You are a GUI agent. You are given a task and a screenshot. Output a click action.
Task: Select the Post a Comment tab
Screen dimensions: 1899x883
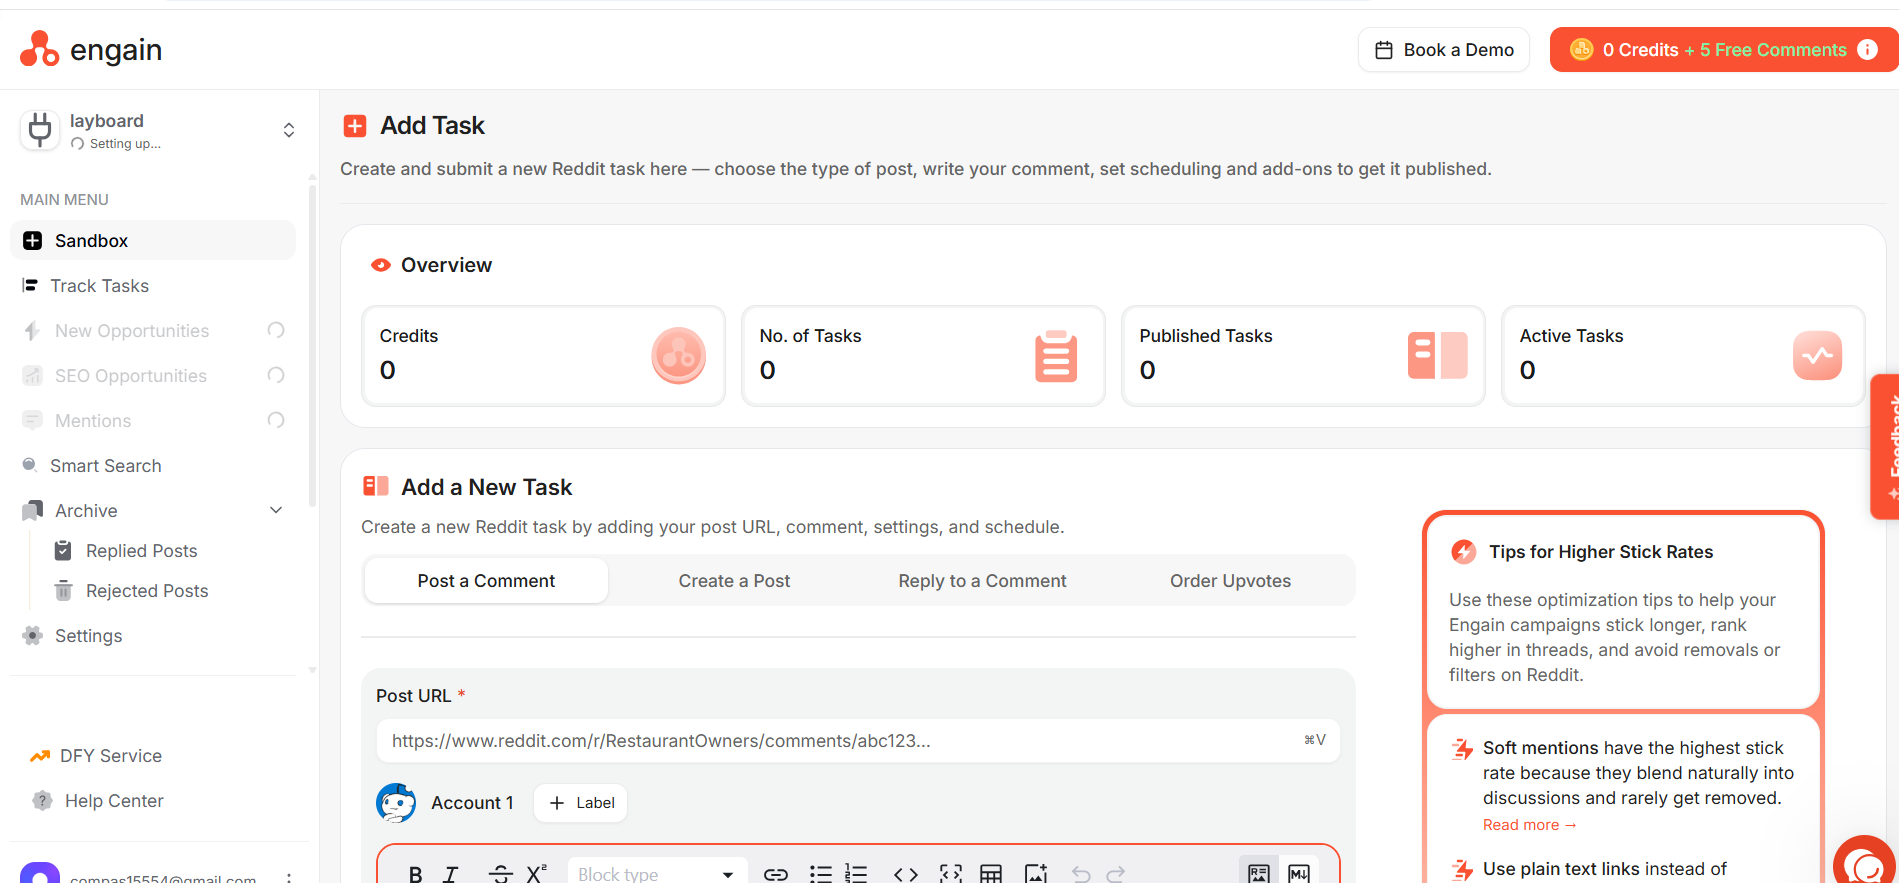point(486,581)
